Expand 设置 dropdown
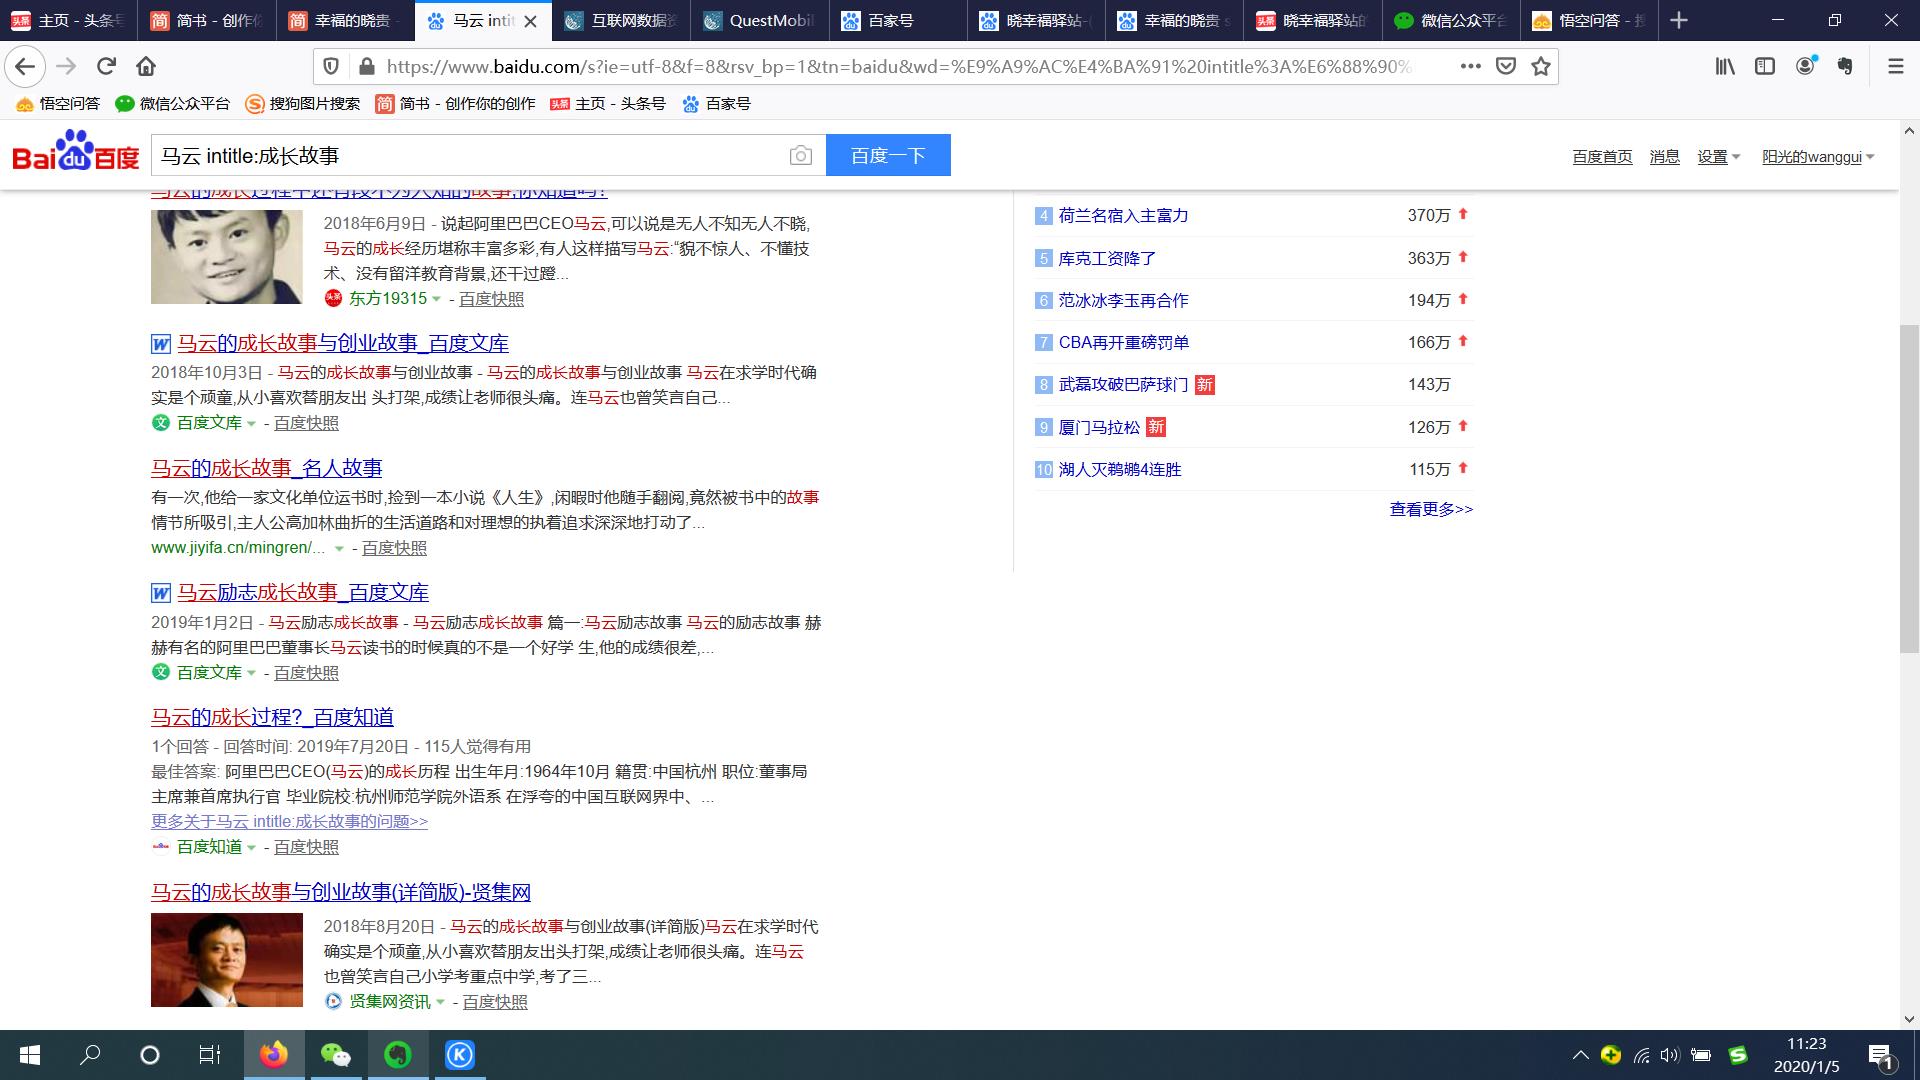The width and height of the screenshot is (1920, 1080). coord(1718,157)
